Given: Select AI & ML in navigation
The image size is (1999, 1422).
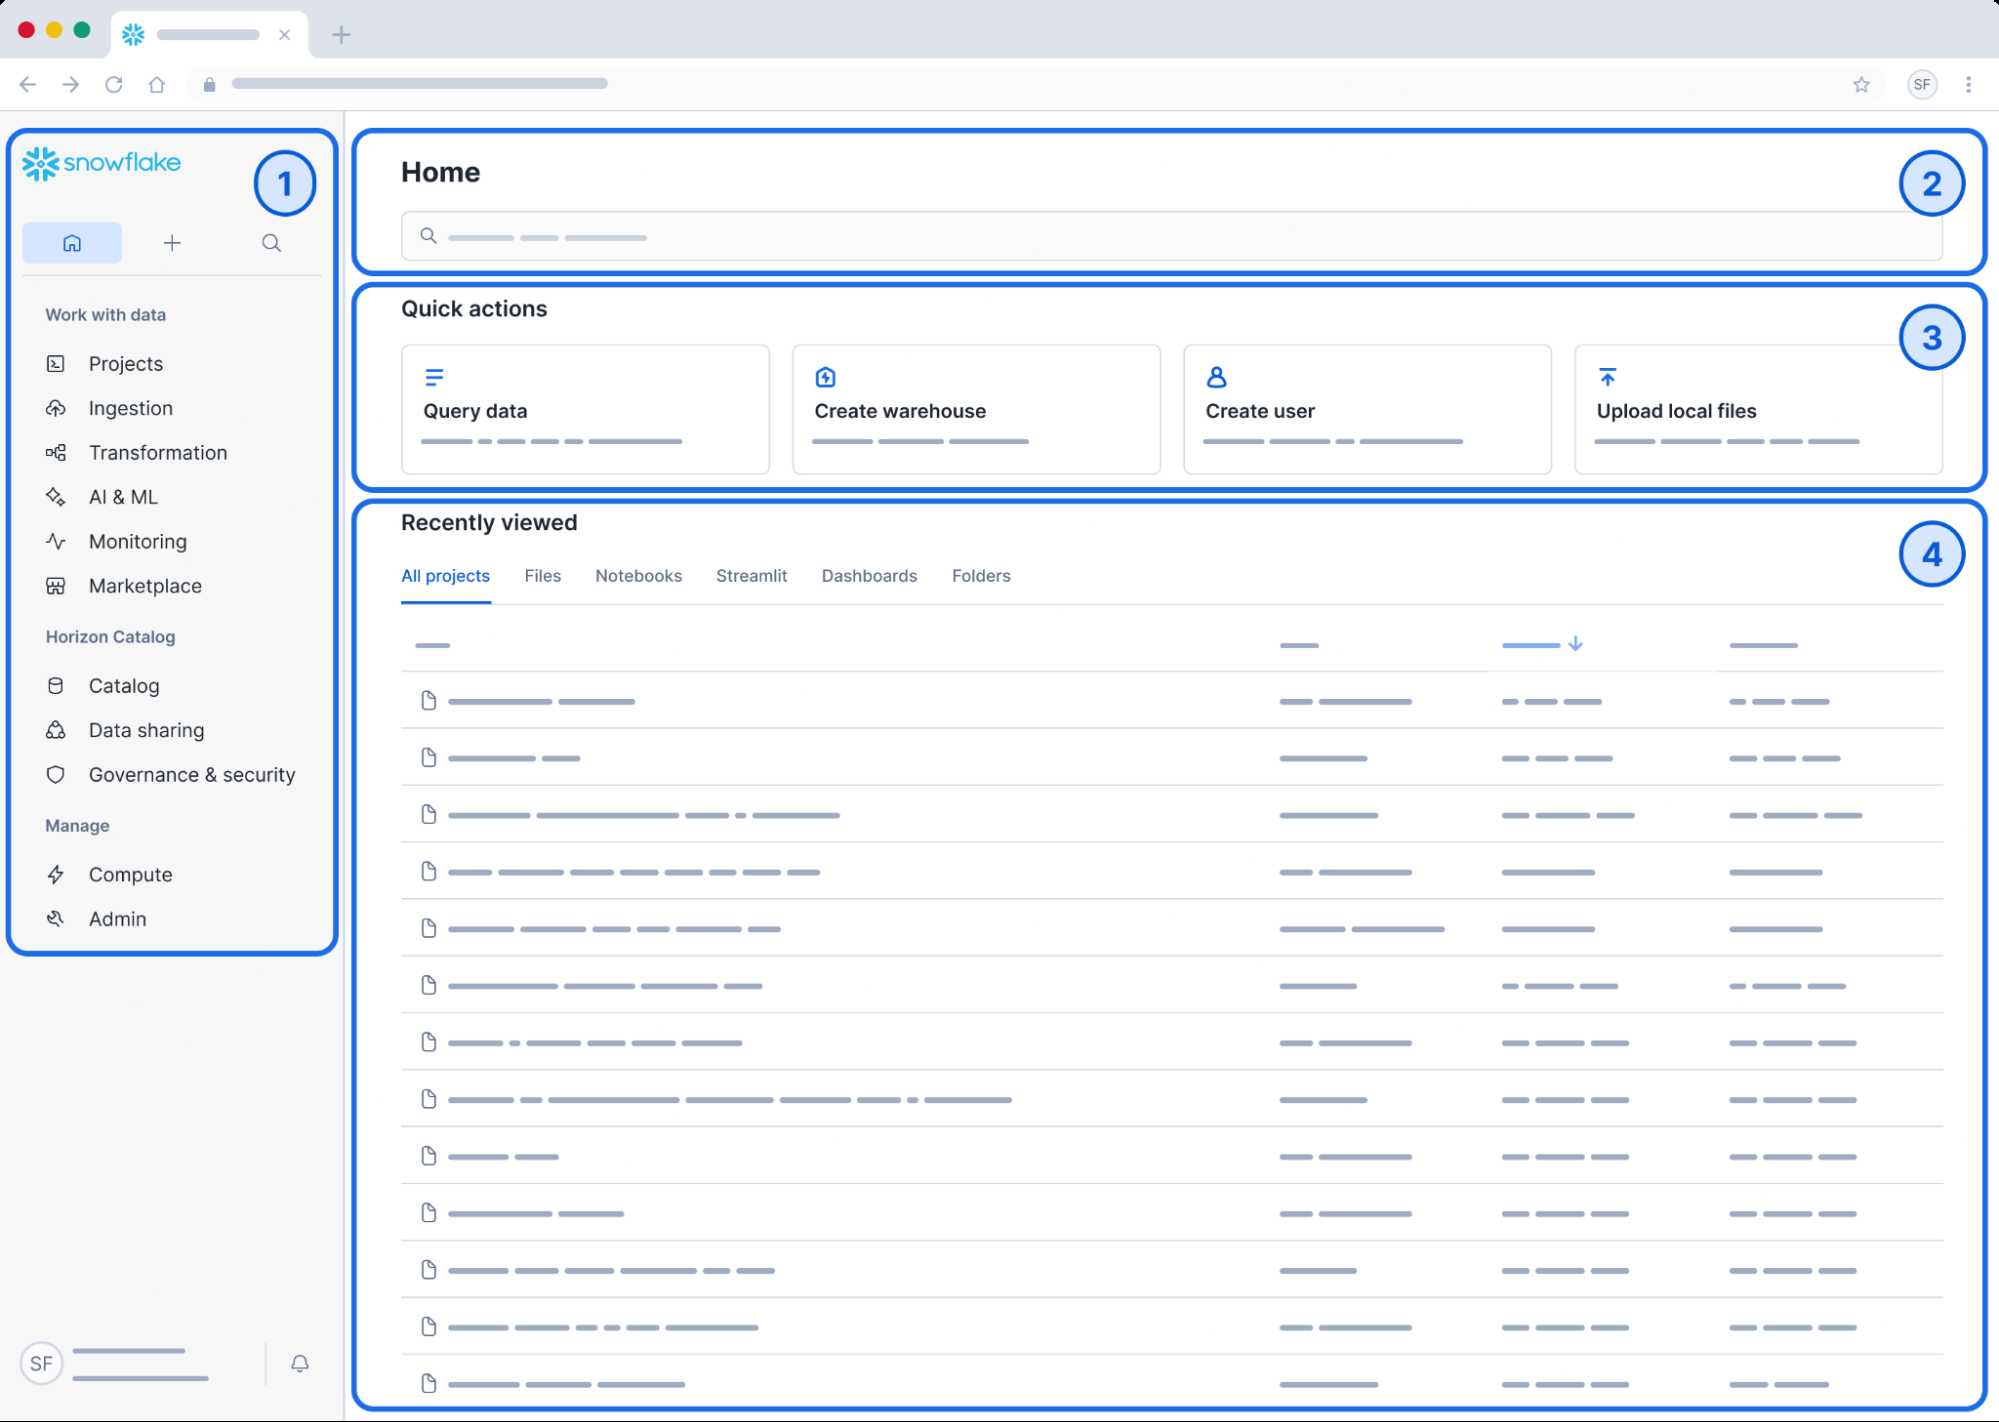Looking at the screenshot, I should pyautogui.click(x=123, y=497).
